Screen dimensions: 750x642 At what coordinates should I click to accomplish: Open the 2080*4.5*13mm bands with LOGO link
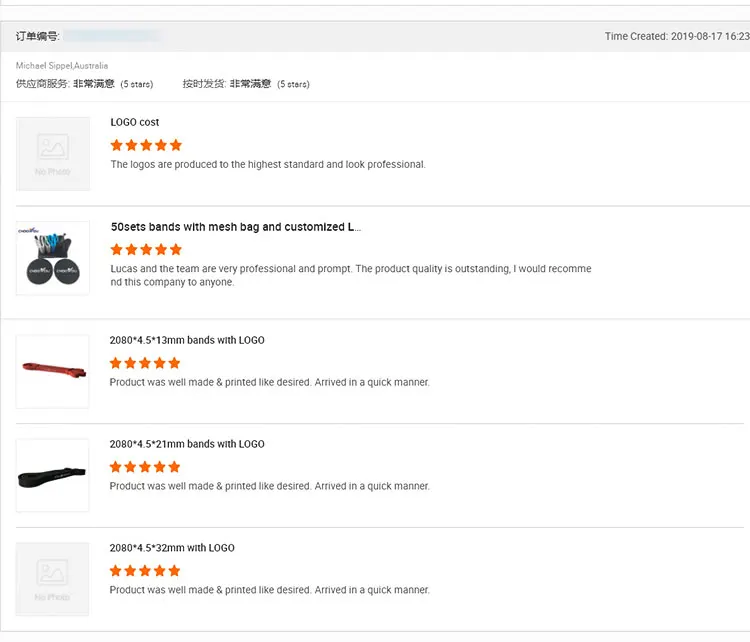coord(187,340)
